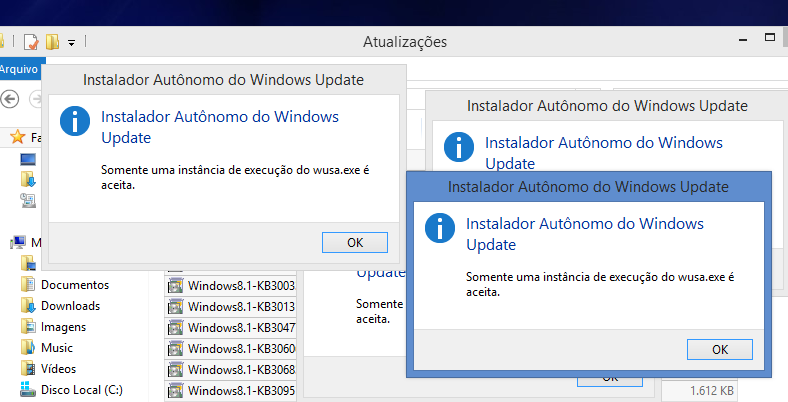
Task: Click the blue title bar of the front dialog
Action: [588, 186]
